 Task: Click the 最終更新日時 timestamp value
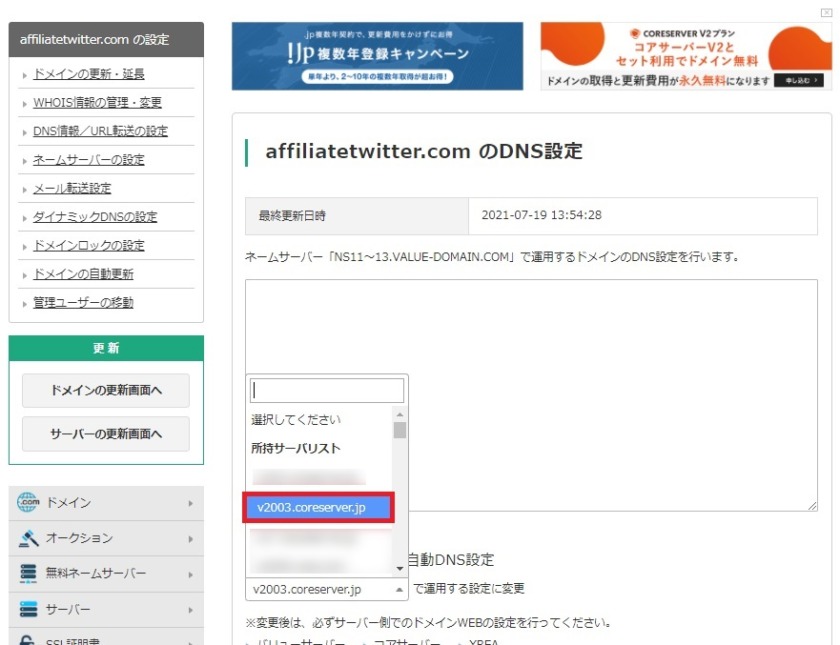[x=542, y=215]
